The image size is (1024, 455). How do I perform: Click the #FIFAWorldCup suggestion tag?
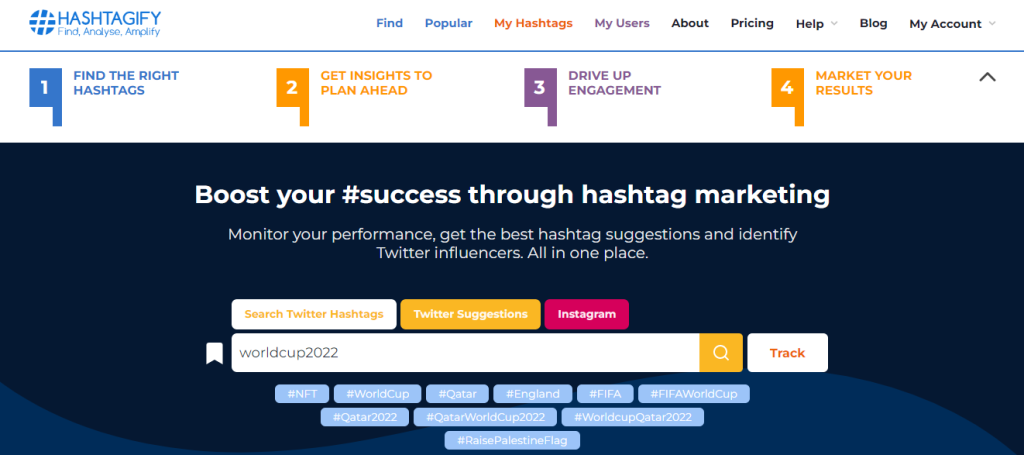tap(694, 394)
